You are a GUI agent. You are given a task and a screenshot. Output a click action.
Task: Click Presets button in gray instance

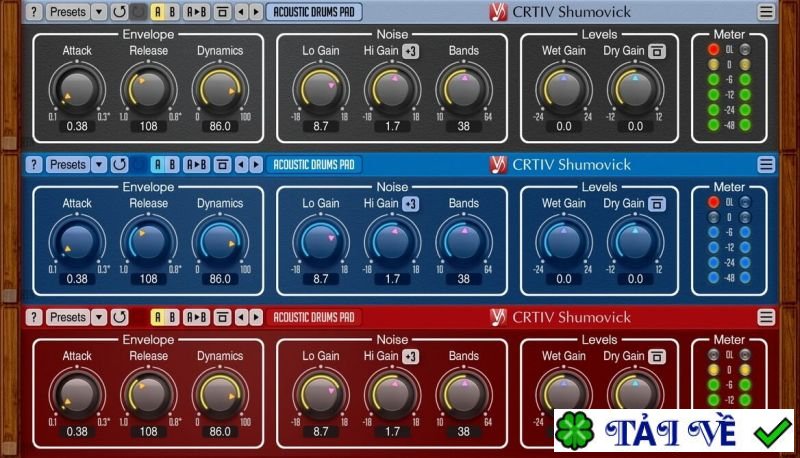click(x=67, y=12)
